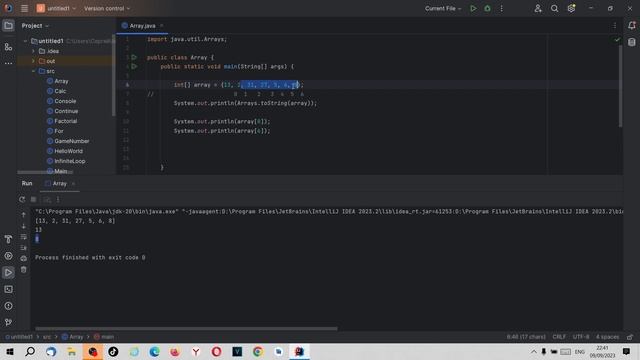Open Version control dropdown

107,8
